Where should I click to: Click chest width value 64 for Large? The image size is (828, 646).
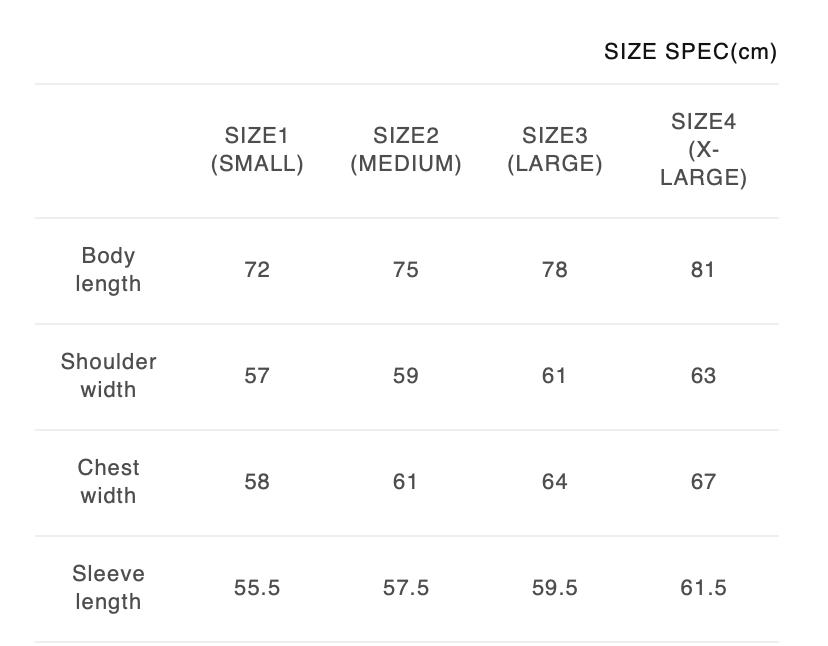pyautogui.click(x=555, y=482)
